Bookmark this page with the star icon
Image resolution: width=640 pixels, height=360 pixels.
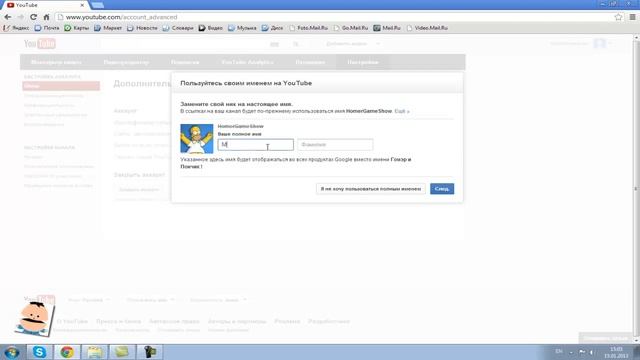point(618,17)
